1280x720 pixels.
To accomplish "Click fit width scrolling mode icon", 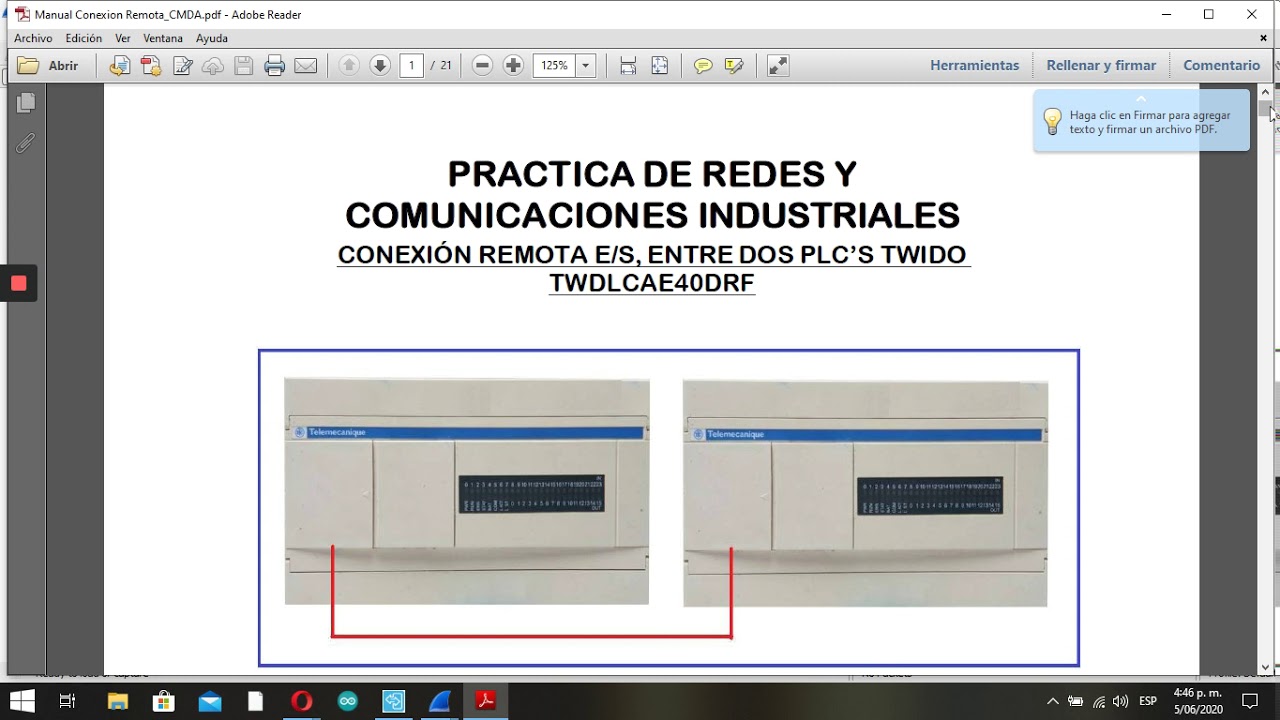I will [628, 66].
